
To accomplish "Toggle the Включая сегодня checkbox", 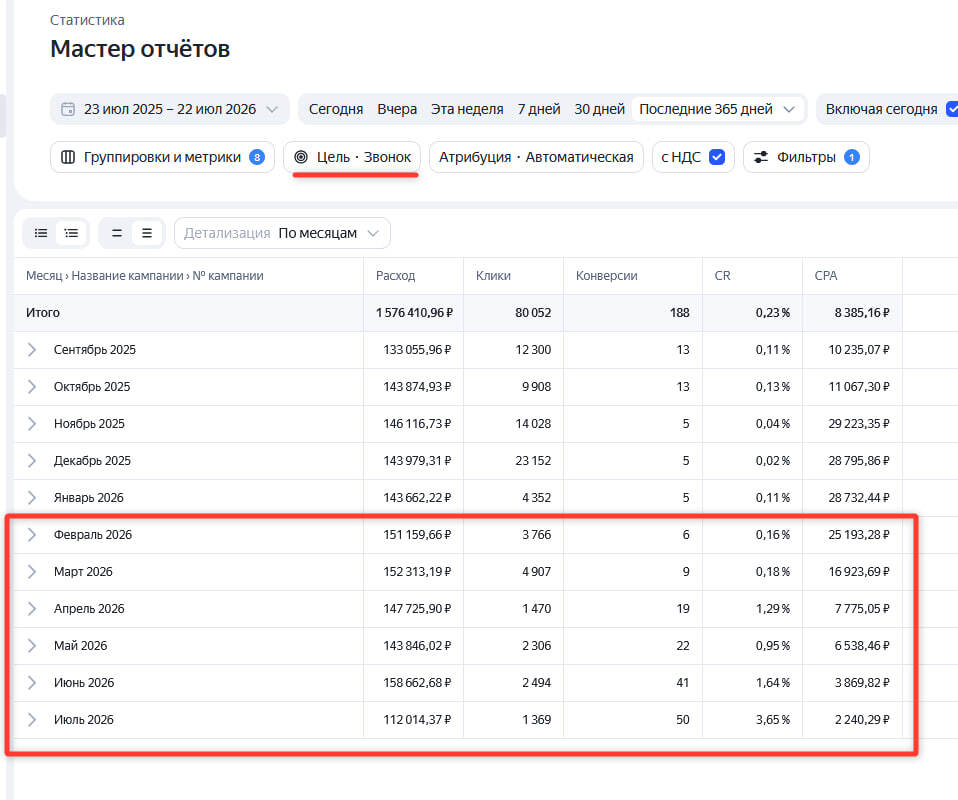I will pyautogui.click(x=953, y=109).
